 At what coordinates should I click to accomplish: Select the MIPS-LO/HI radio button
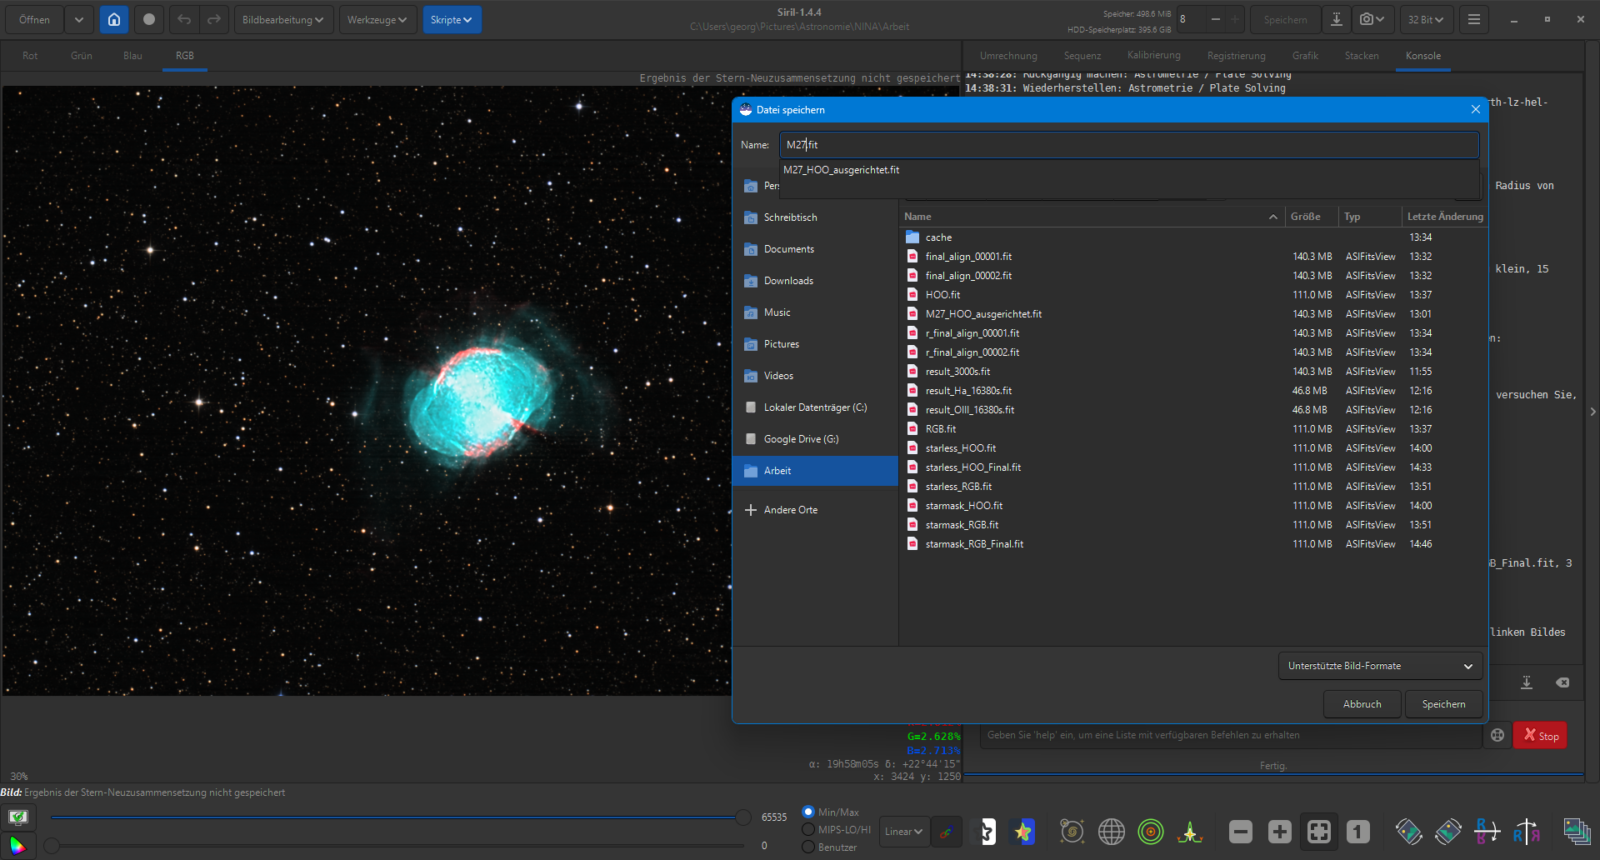click(808, 830)
